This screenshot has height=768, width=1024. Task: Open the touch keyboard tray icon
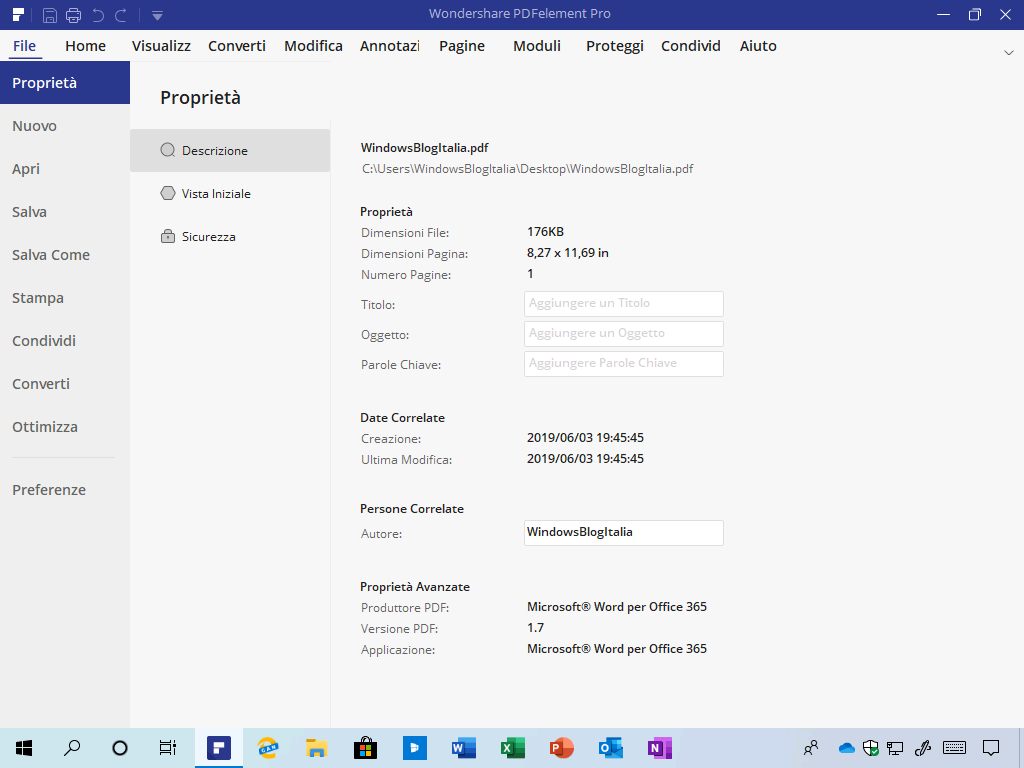point(955,748)
